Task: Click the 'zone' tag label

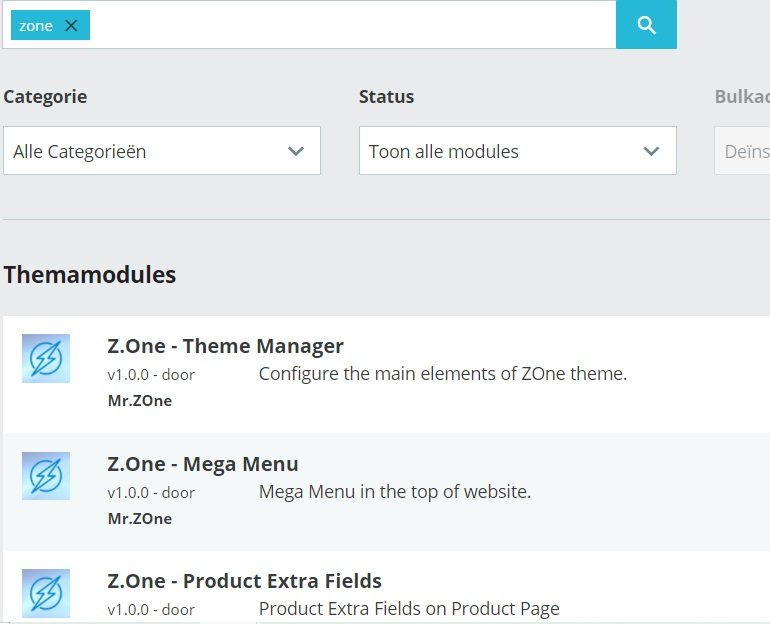Action: (36, 26)
